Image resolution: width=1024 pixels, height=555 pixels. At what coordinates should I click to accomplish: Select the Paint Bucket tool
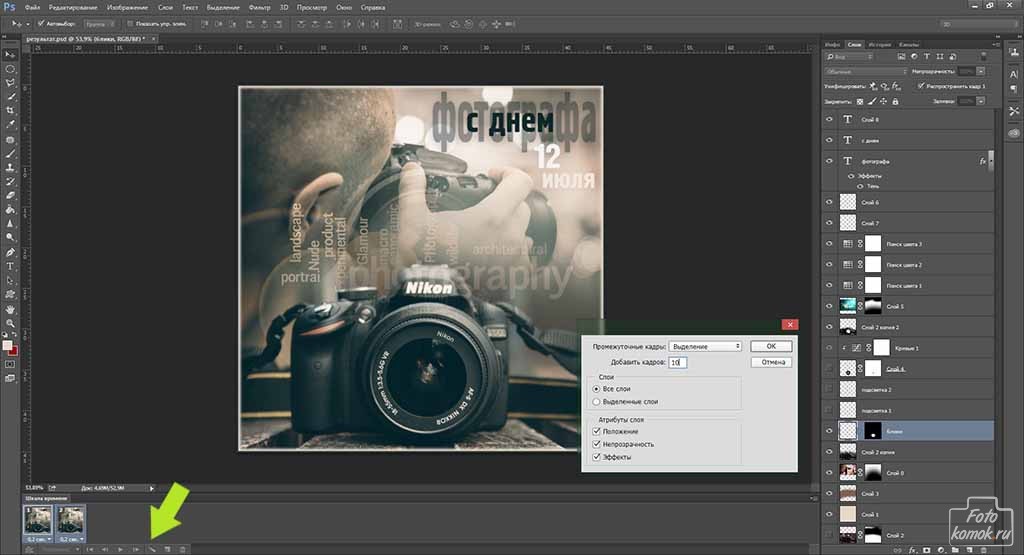coord(10,210)
